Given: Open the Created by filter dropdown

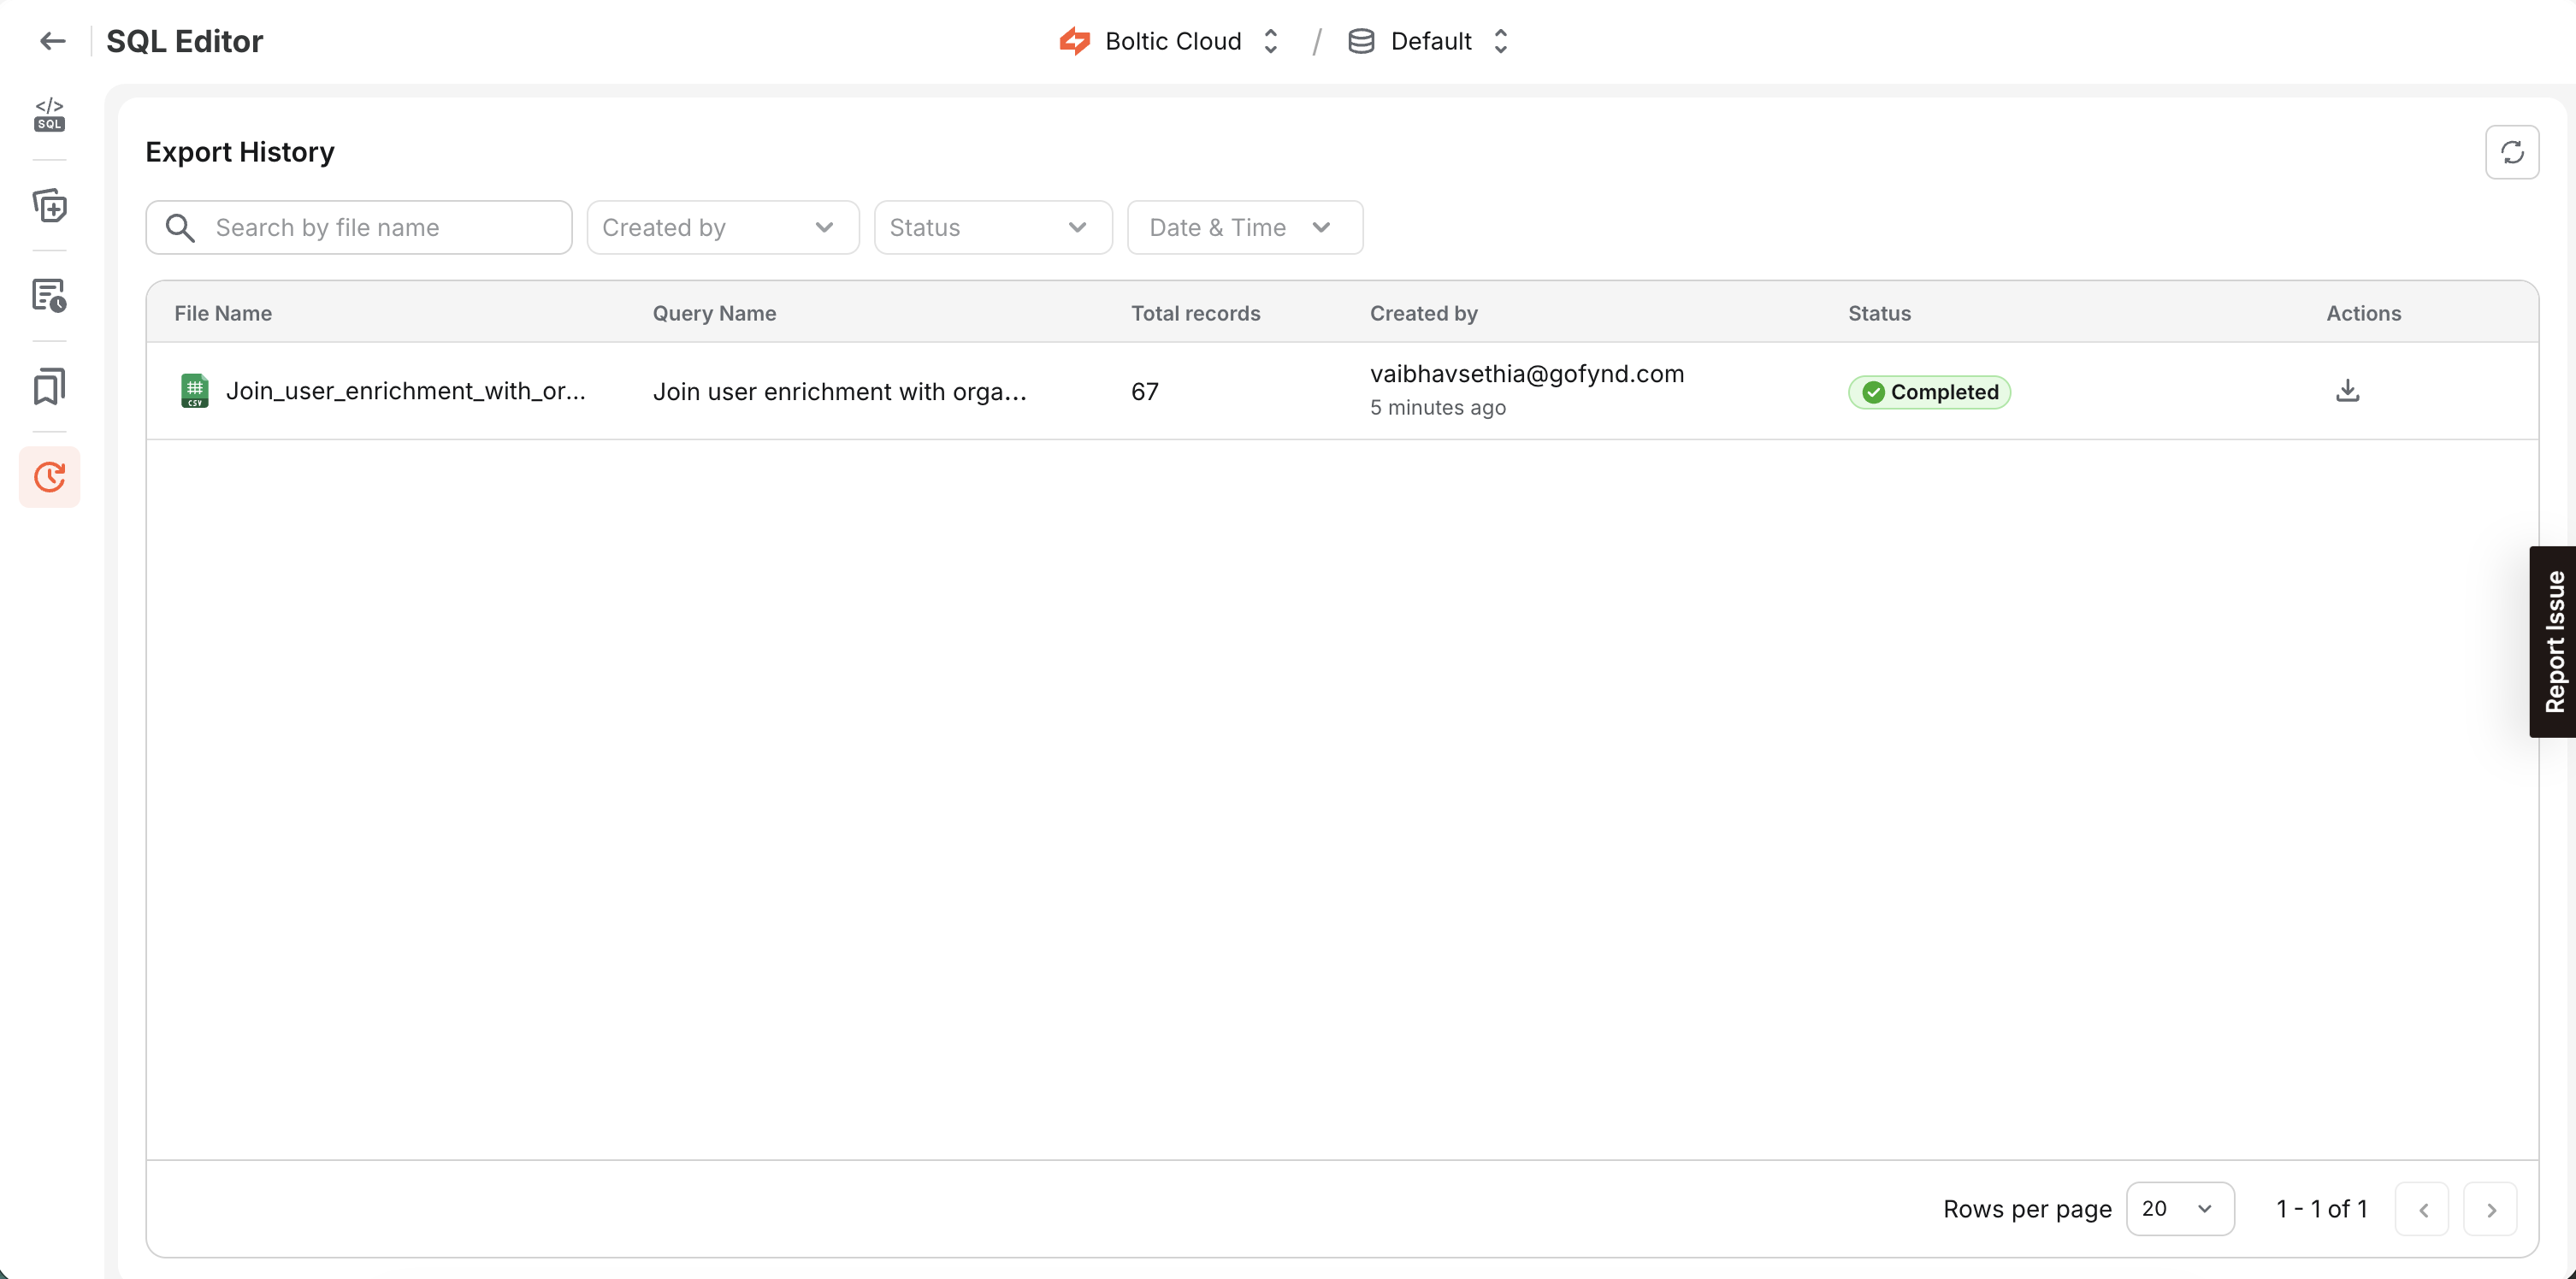Looking at the screenshot, I should pos(722,227).
